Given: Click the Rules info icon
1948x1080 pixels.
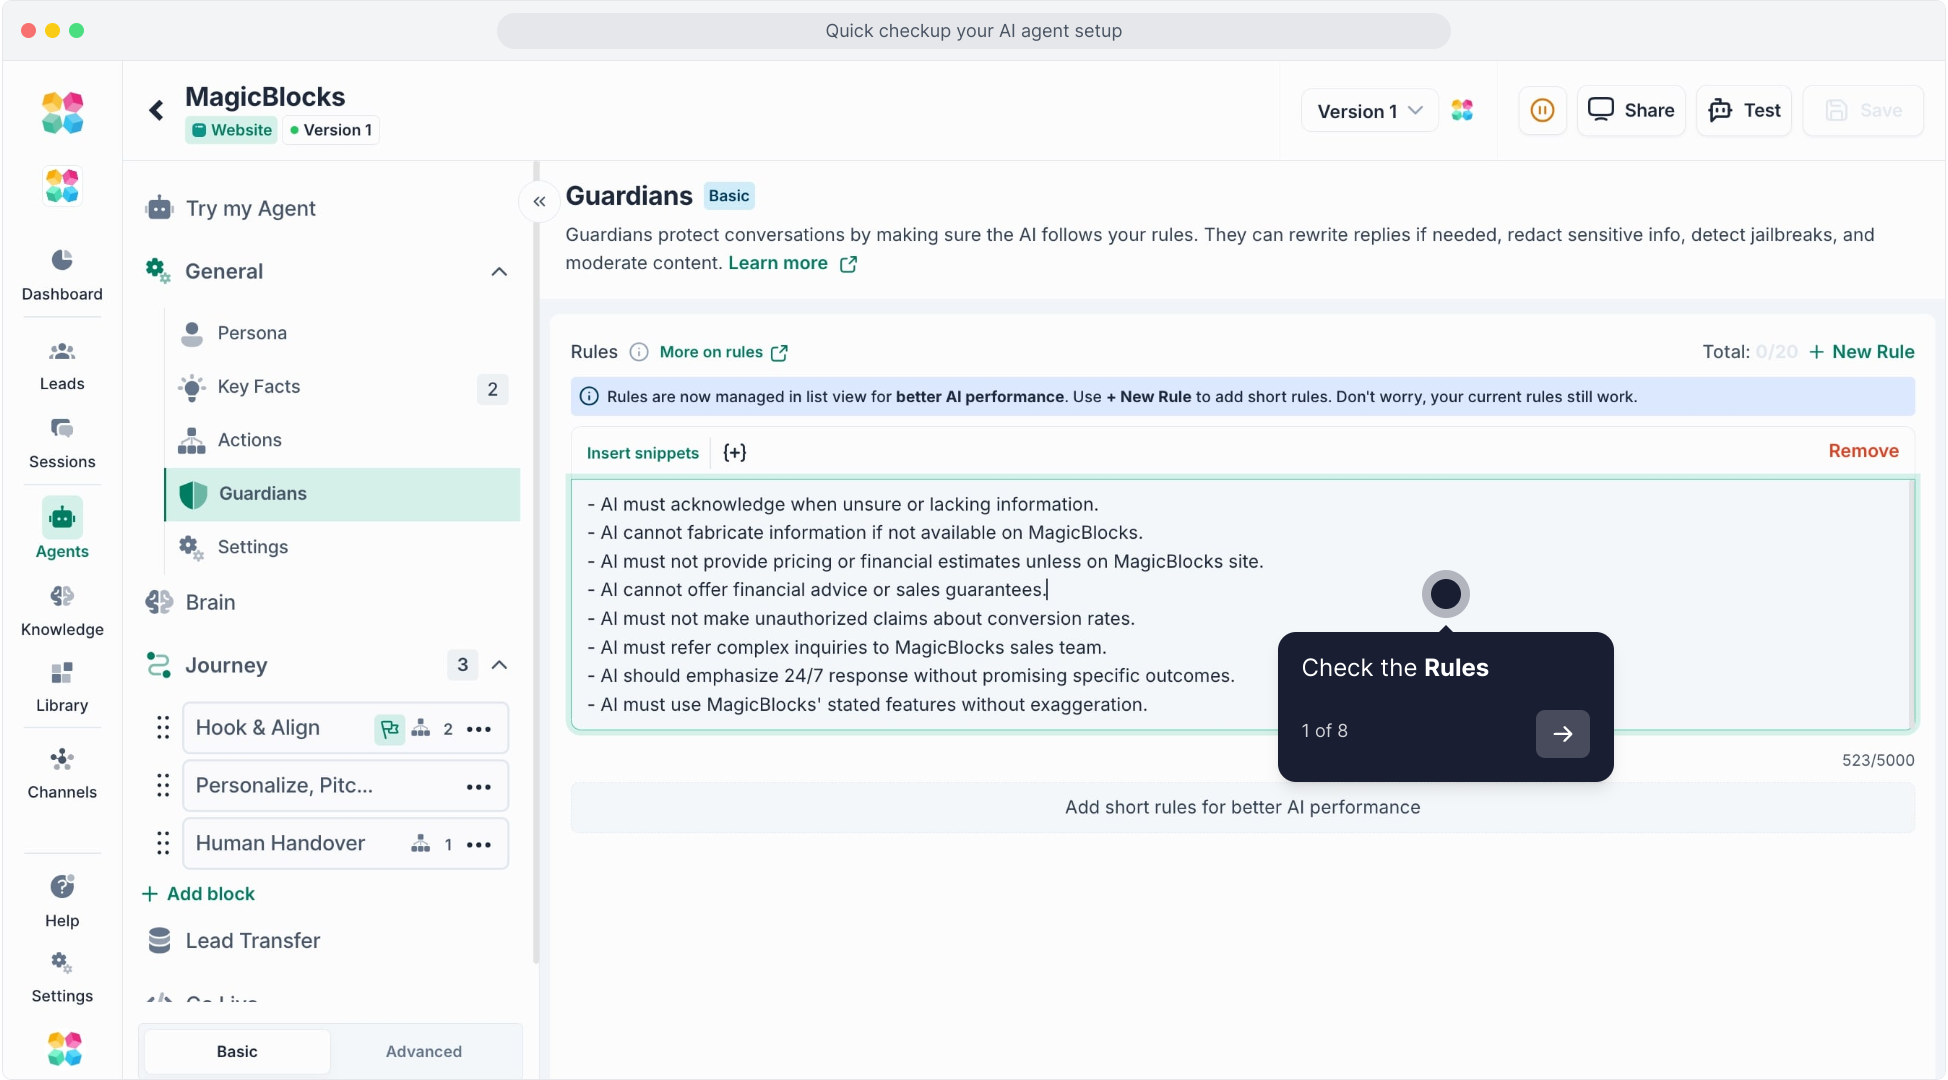Looking at the screenshot, I should pos(639,352).
